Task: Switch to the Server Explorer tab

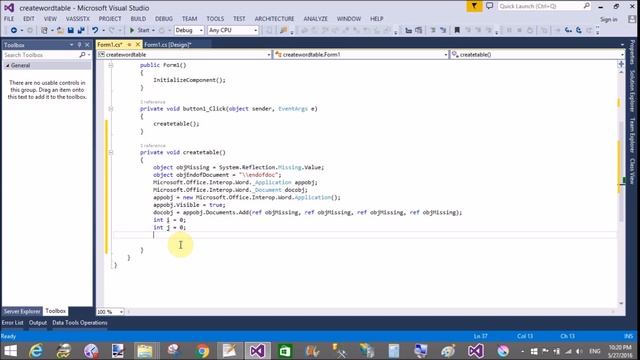Action: click(22, 311)
